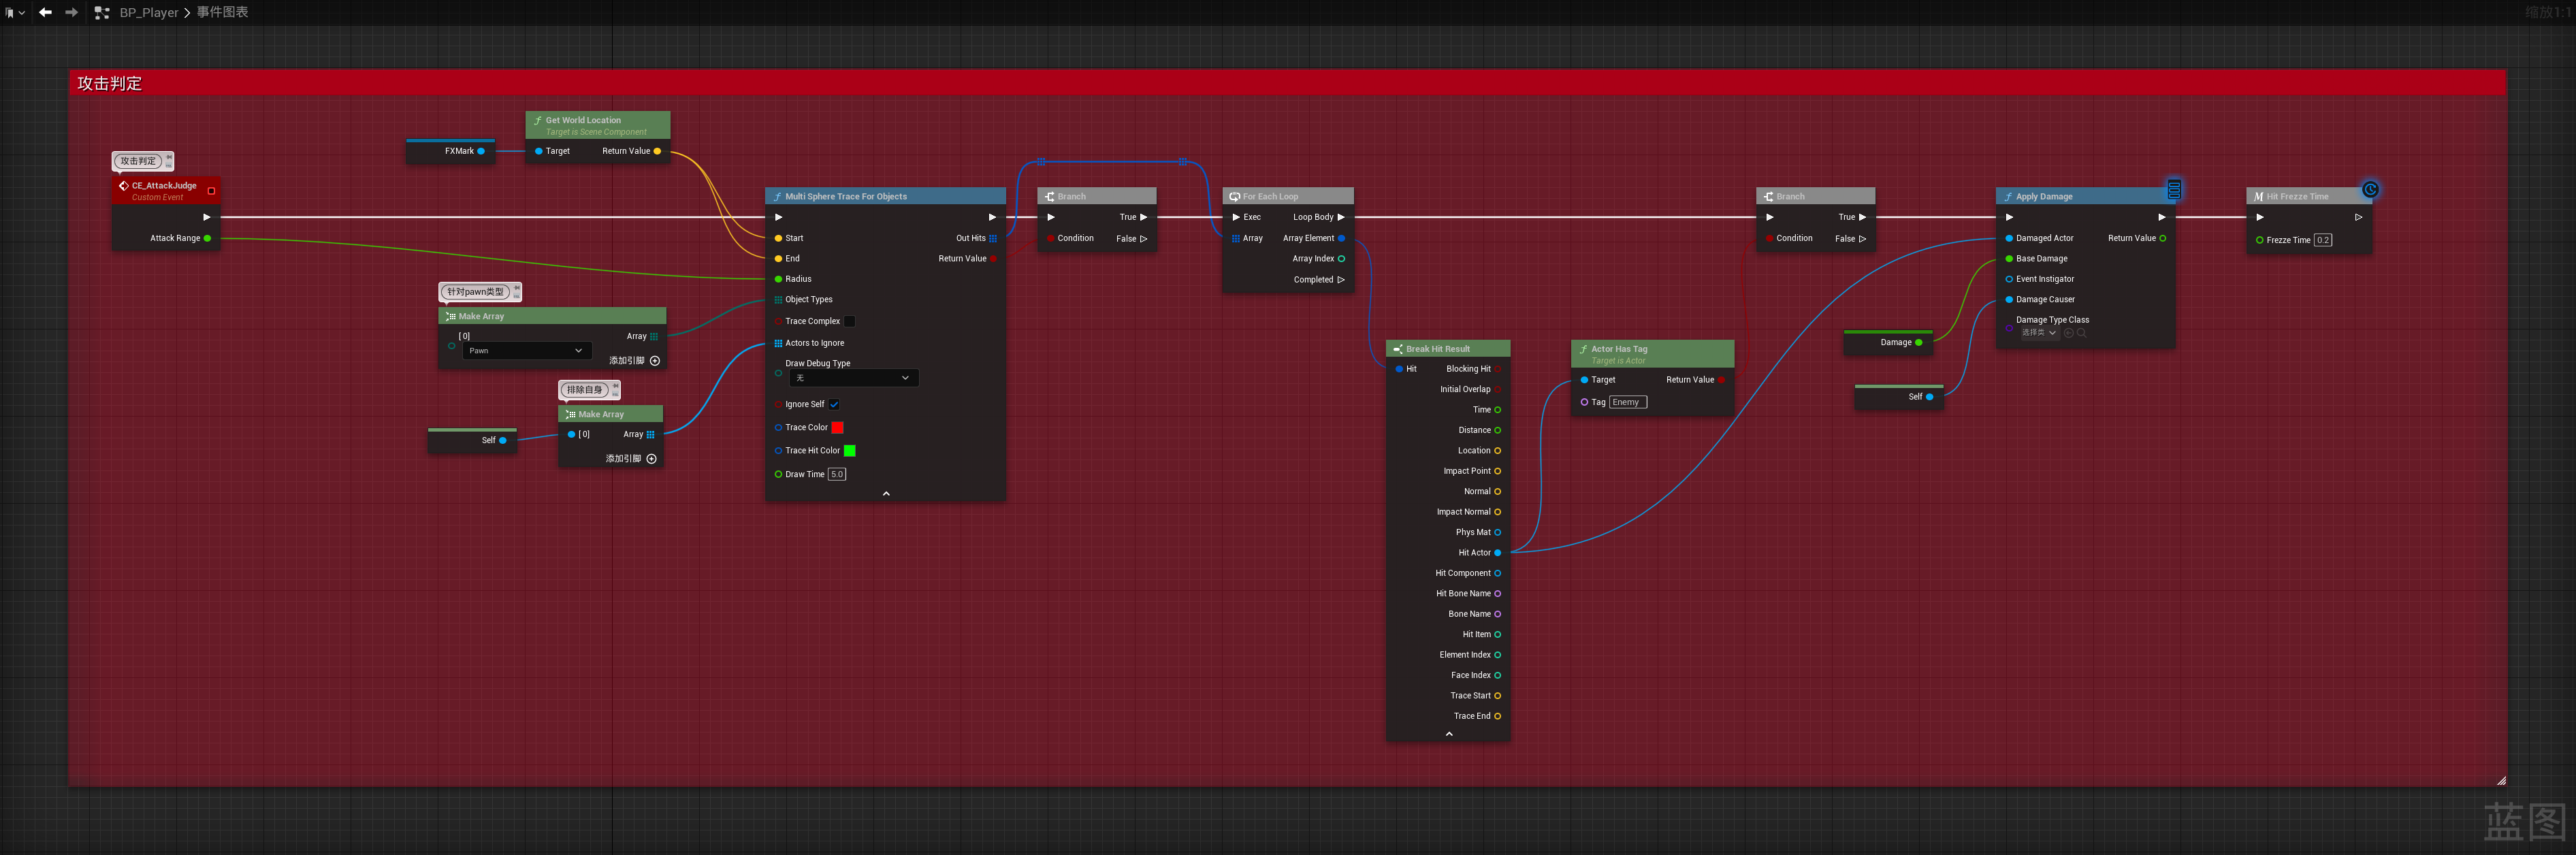This screenshot has width=2576, height=855.
Task: Uncheck the Ignore Self checkbox
Action: [x=834, y=404]
